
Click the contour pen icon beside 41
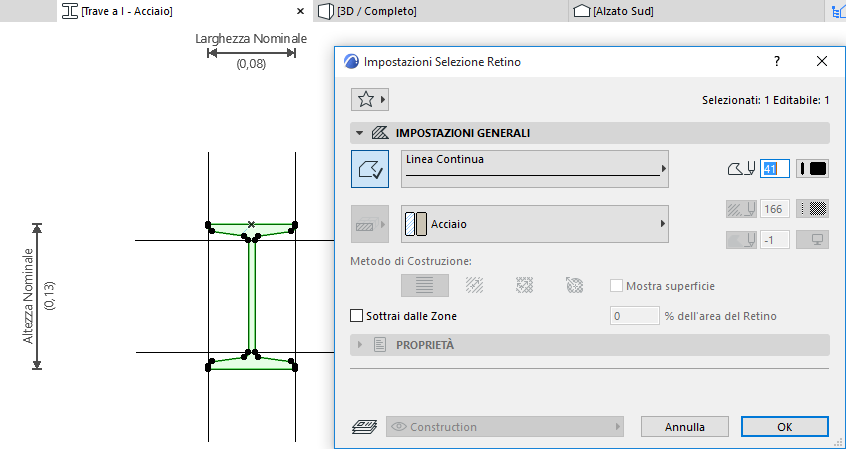[x=741, y=169]
